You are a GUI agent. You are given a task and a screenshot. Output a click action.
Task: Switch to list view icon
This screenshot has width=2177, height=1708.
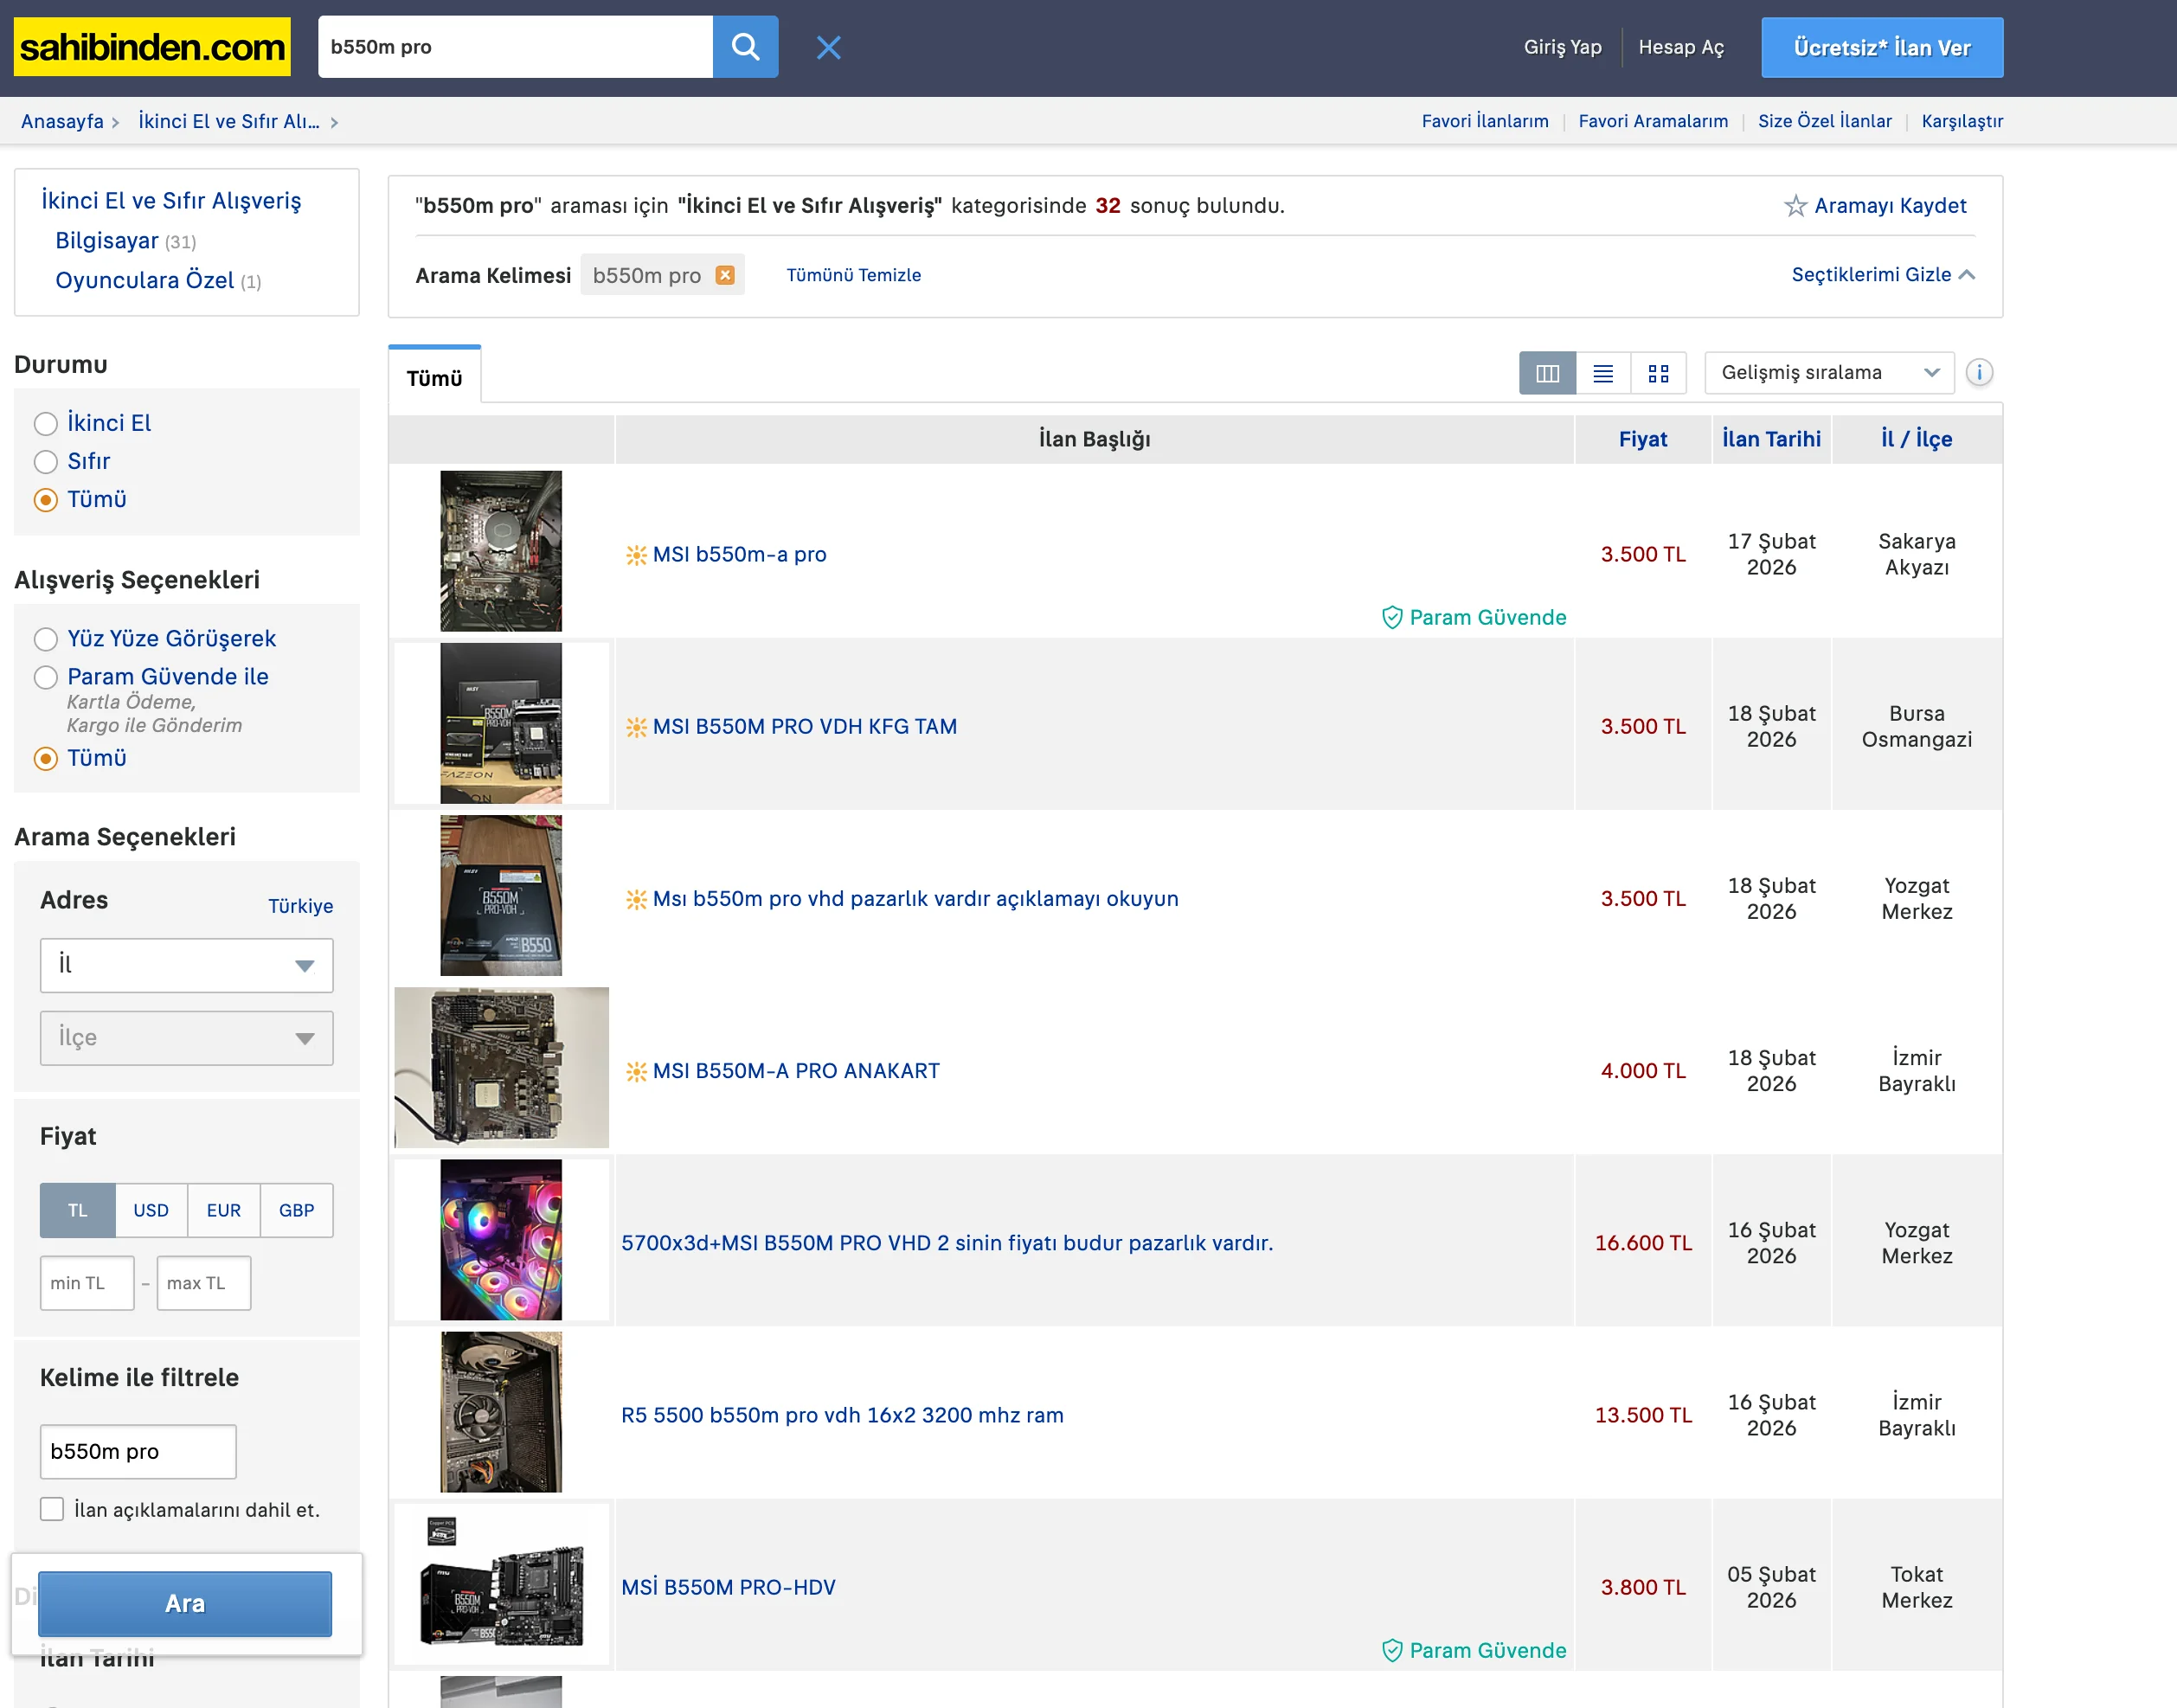tap(1602, 373)
